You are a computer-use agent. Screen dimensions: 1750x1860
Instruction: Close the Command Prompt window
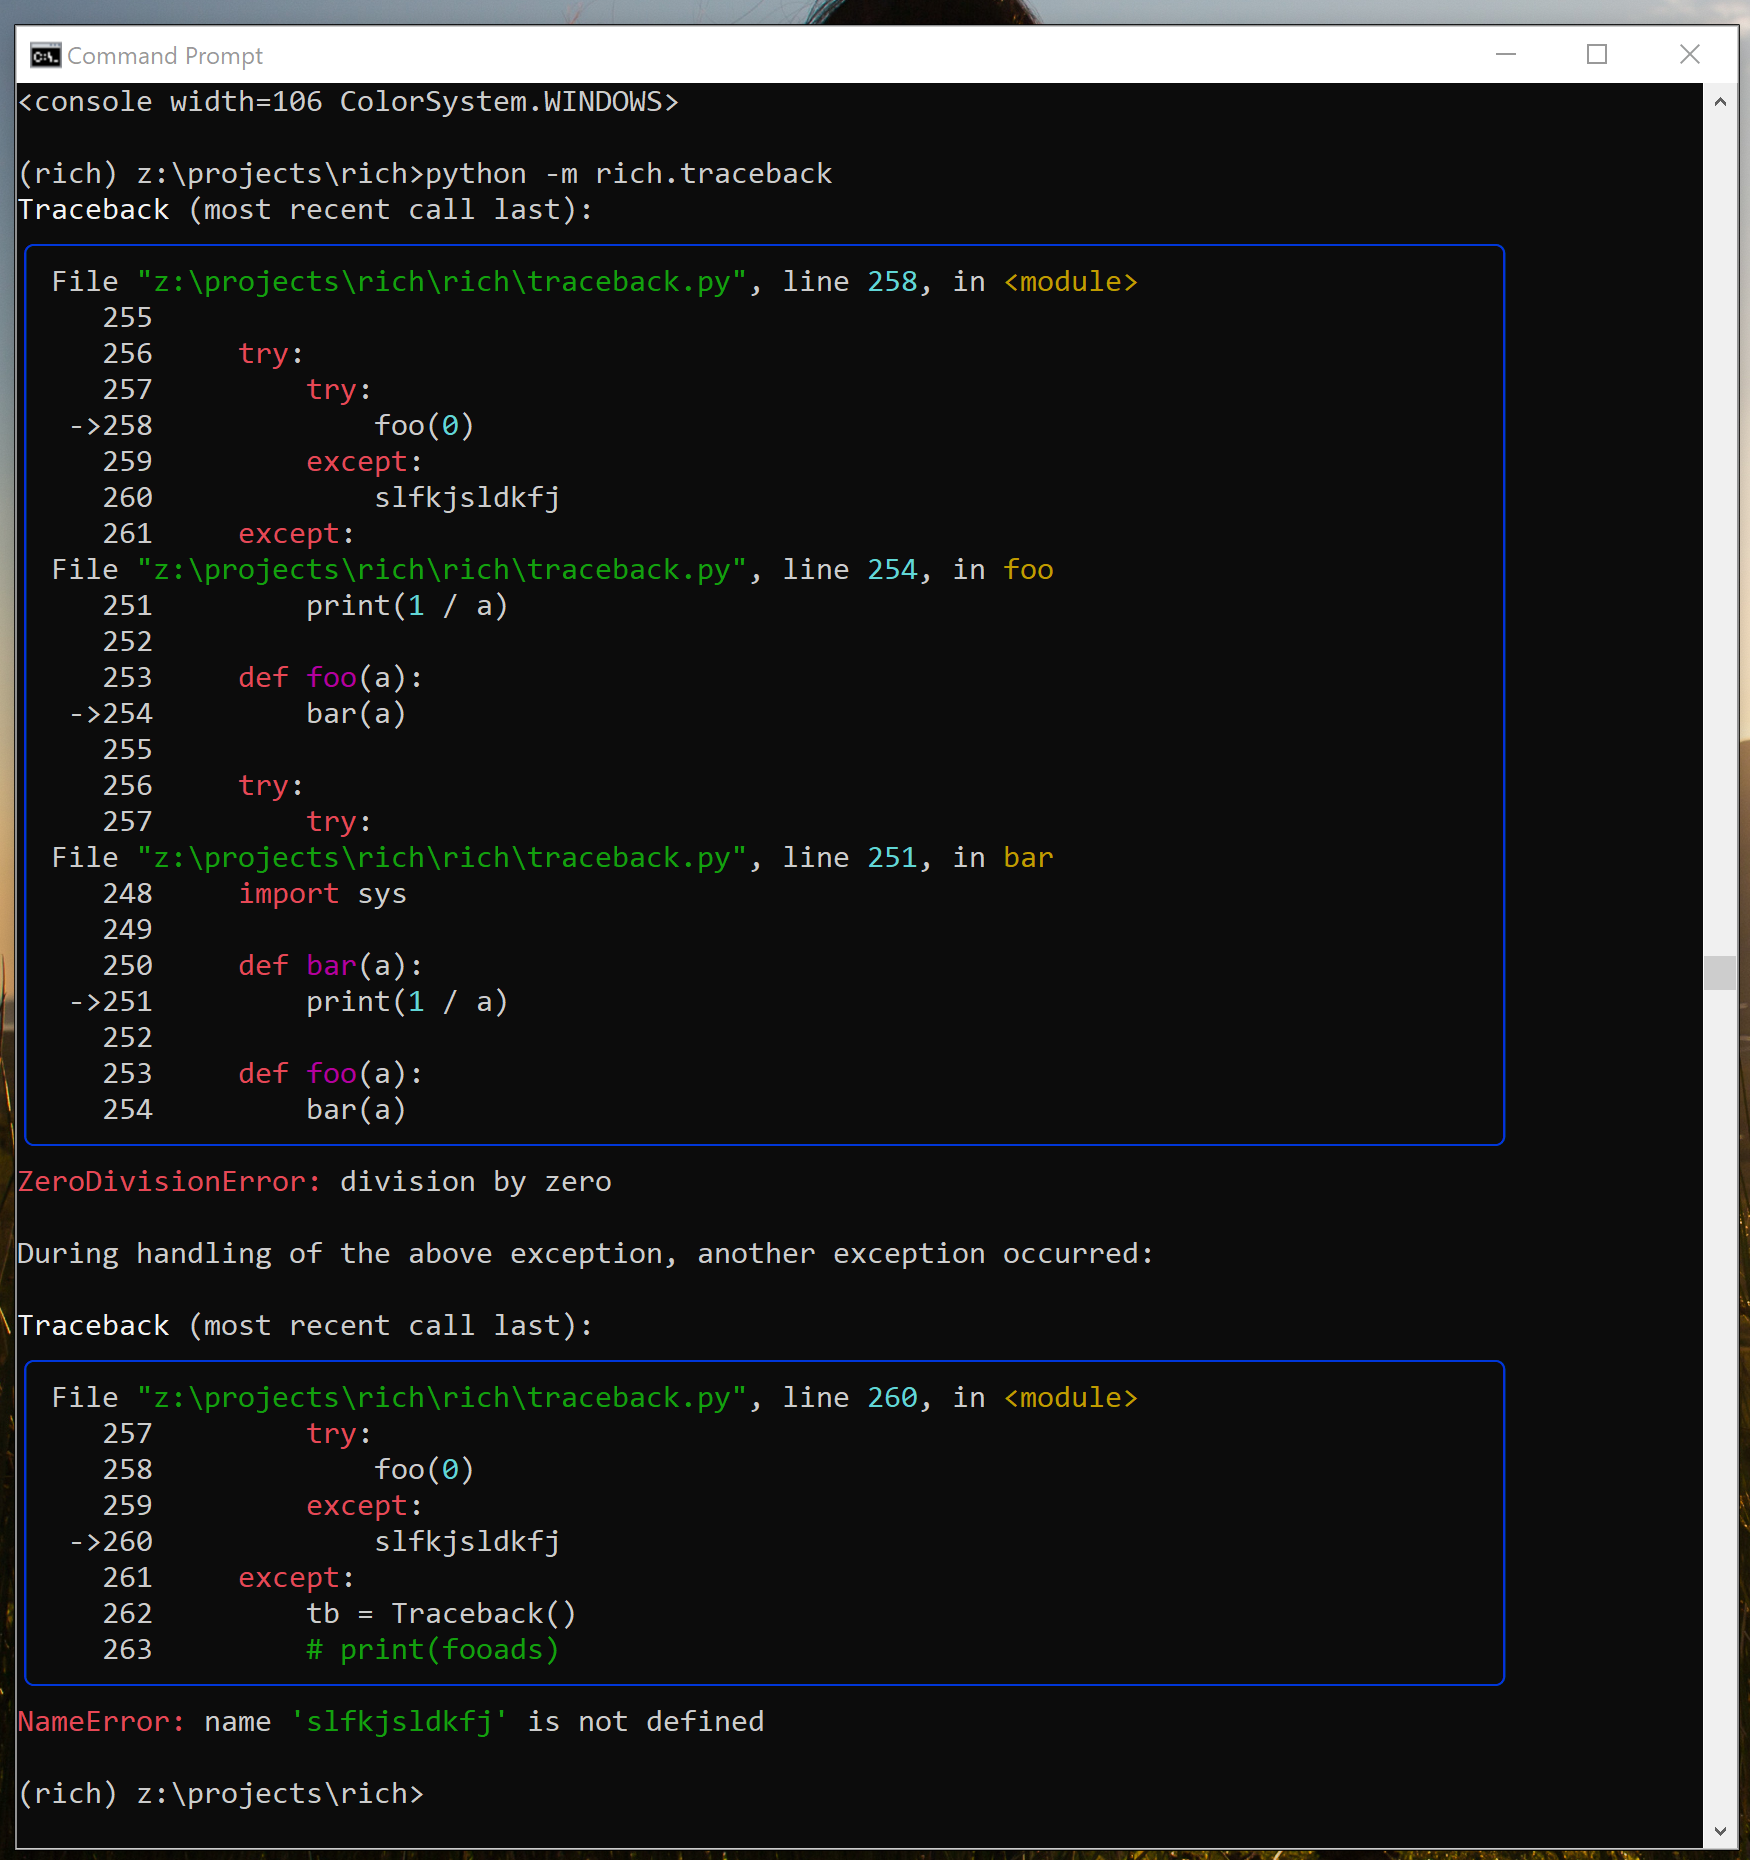coord(1690,54)
